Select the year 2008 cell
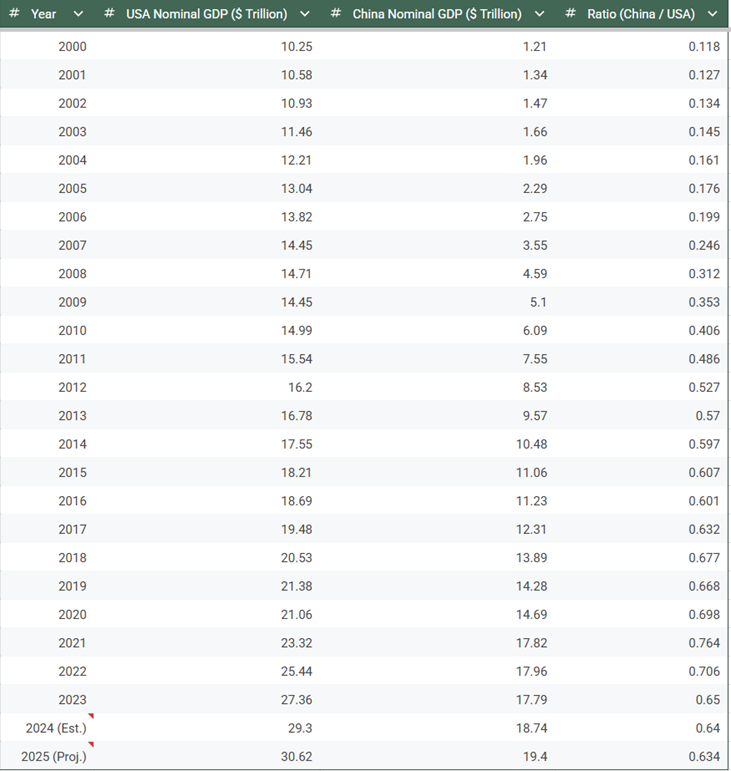The image size is (731, 771). (72, 274)
